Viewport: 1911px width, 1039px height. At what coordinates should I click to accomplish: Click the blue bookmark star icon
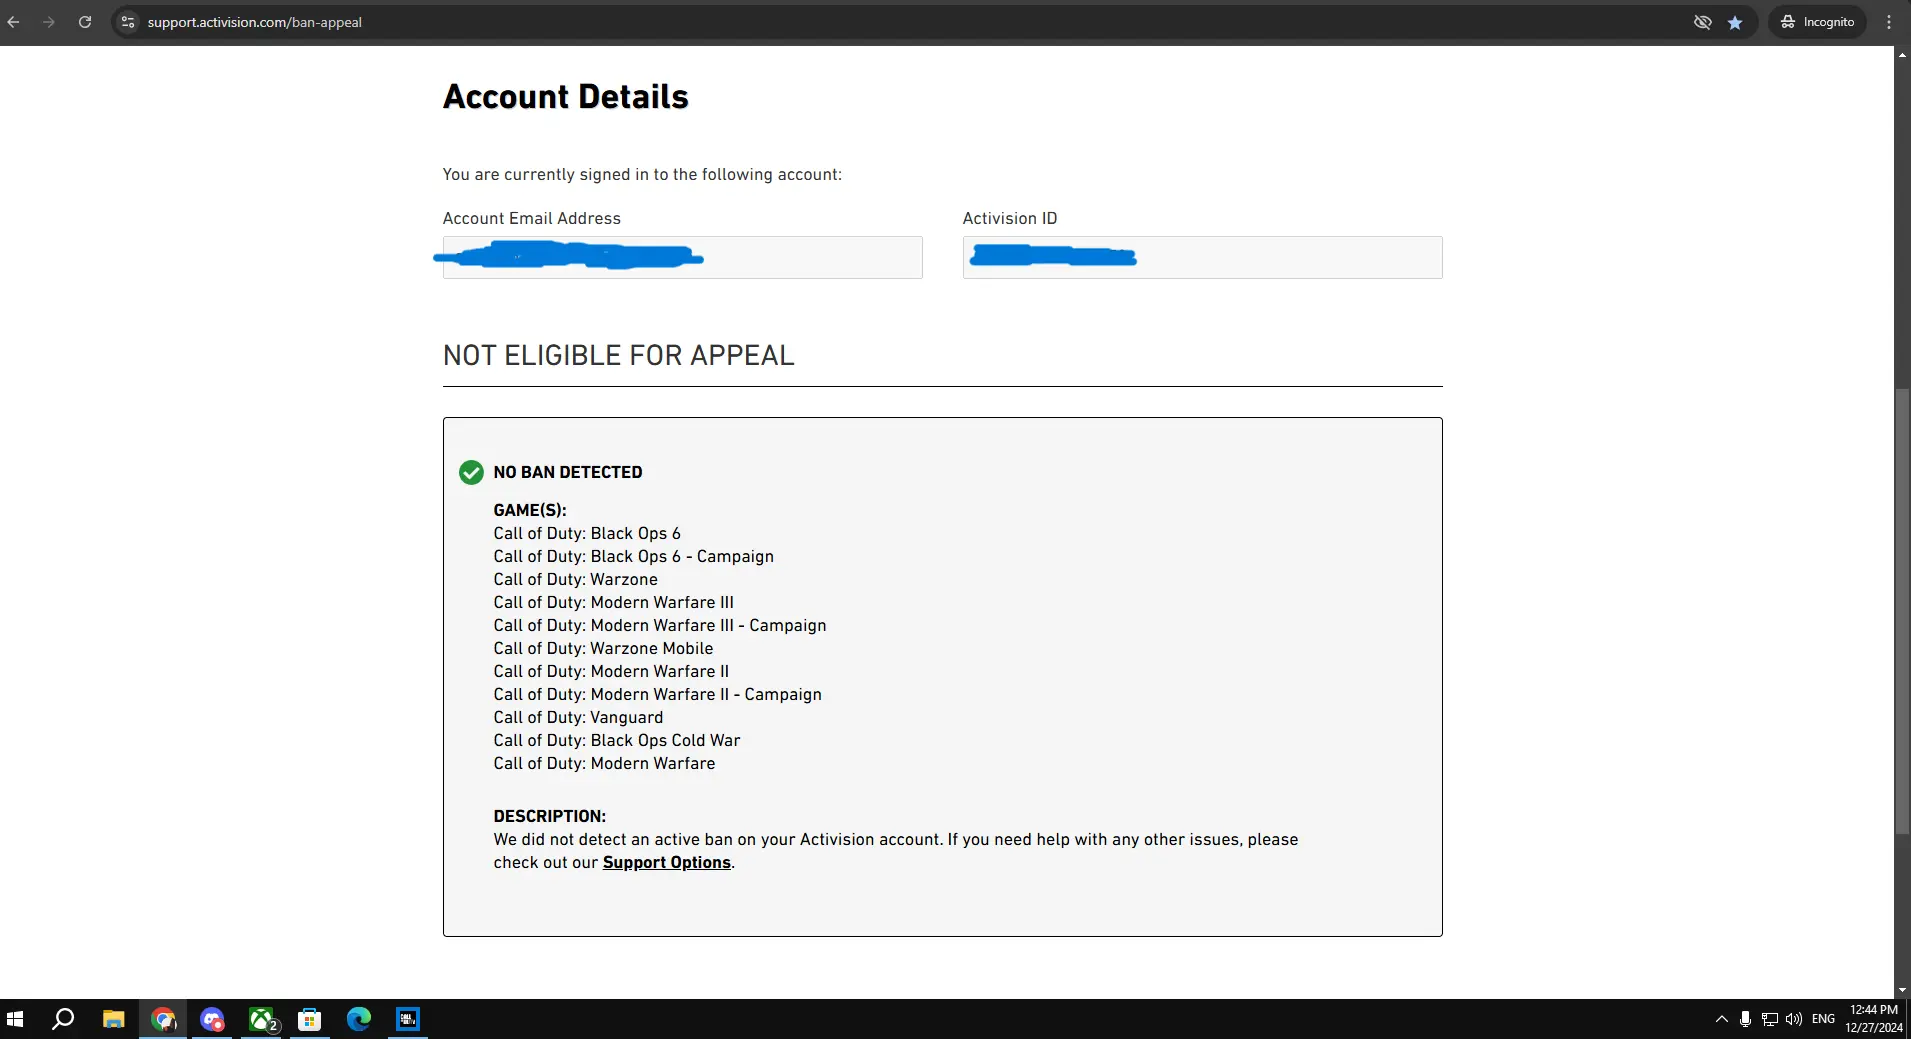coord(1735,22)
